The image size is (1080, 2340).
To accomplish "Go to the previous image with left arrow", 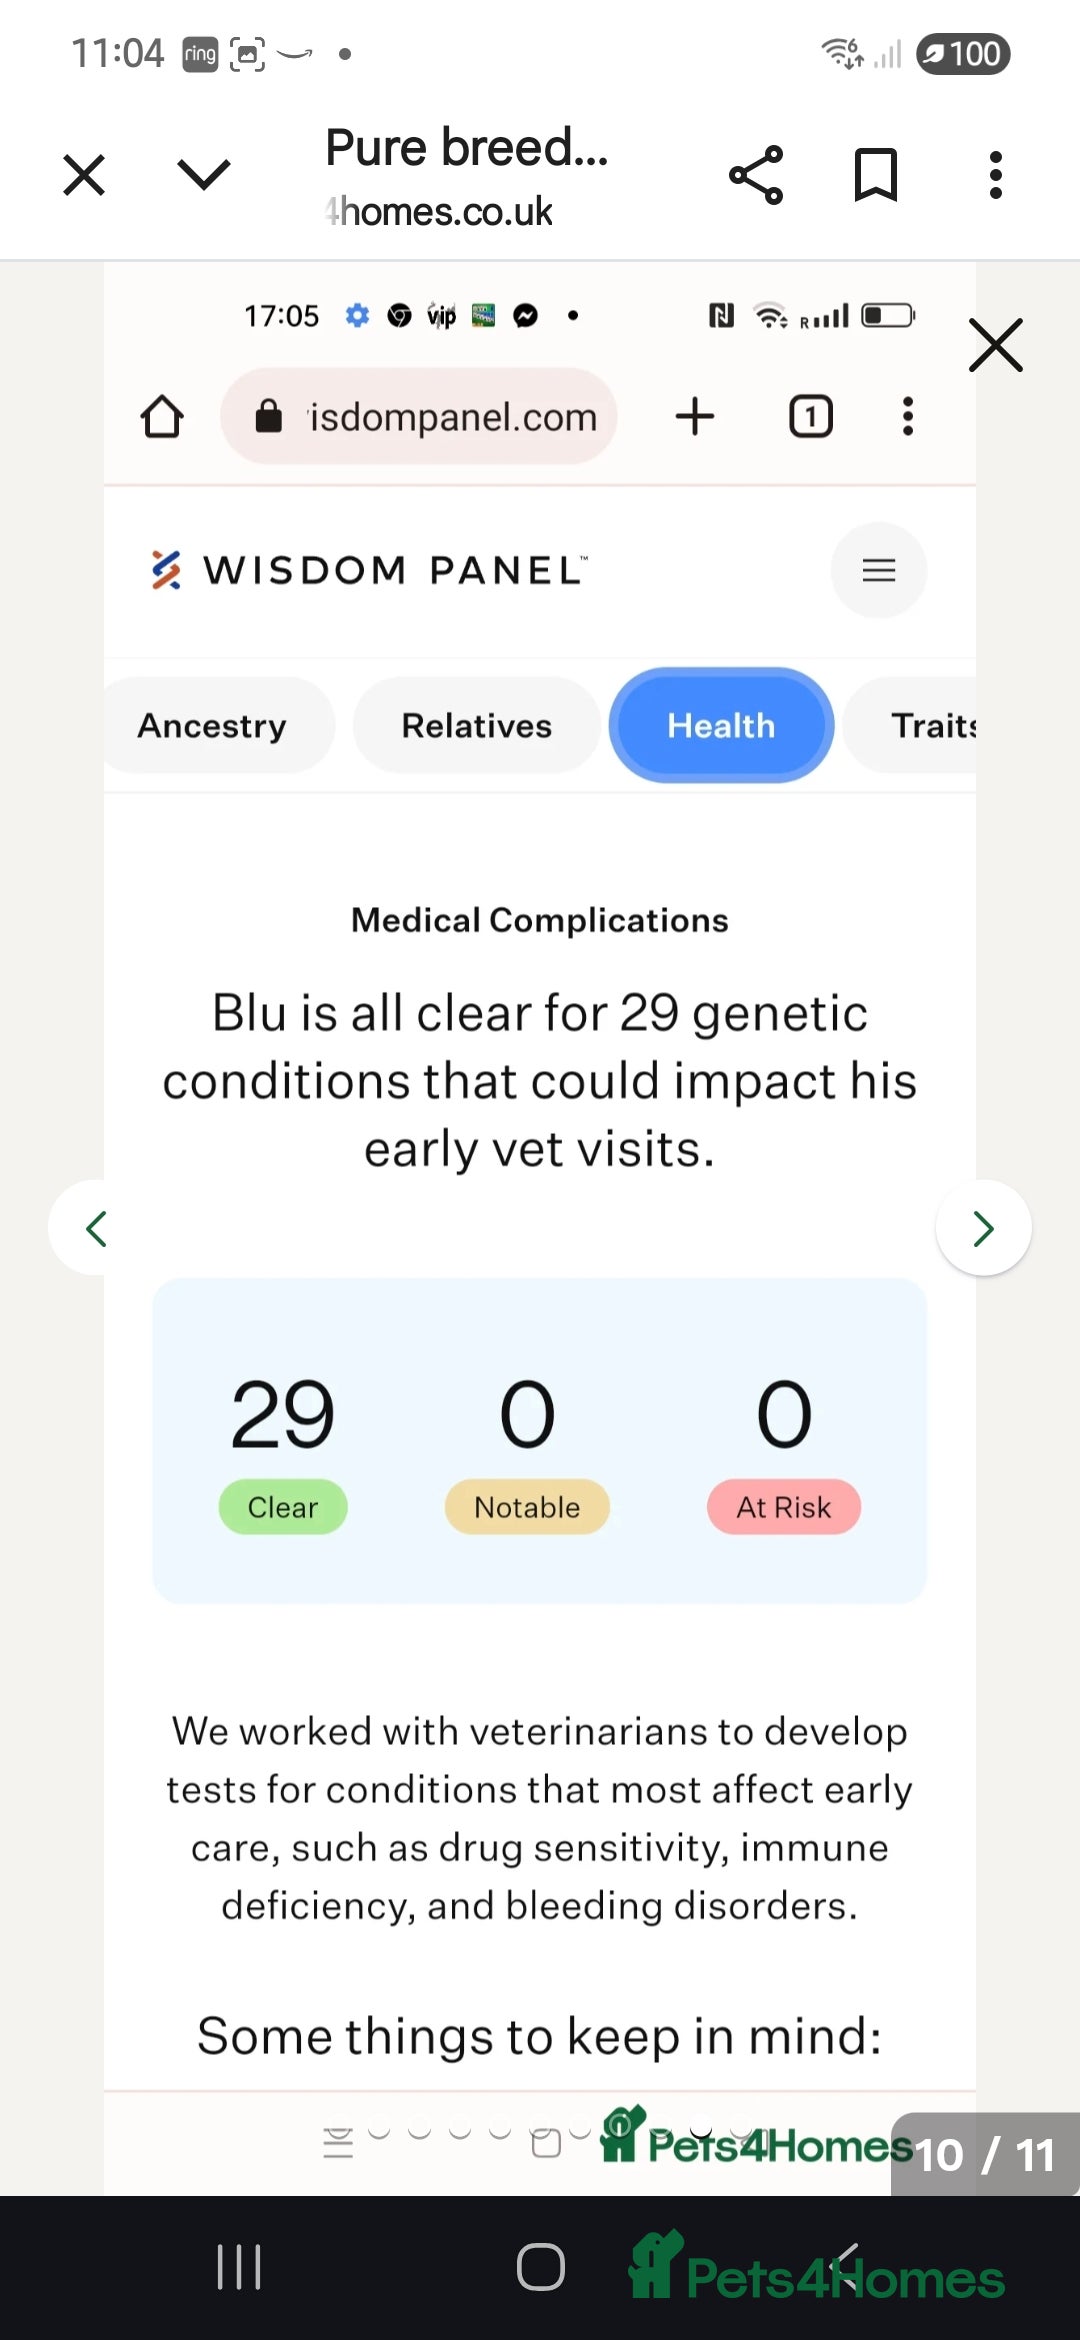I will (96, 1228).
